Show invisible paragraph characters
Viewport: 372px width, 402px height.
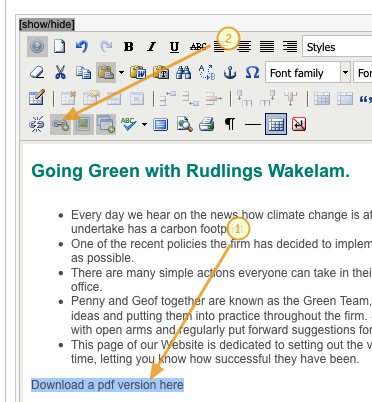click(230, 124)
